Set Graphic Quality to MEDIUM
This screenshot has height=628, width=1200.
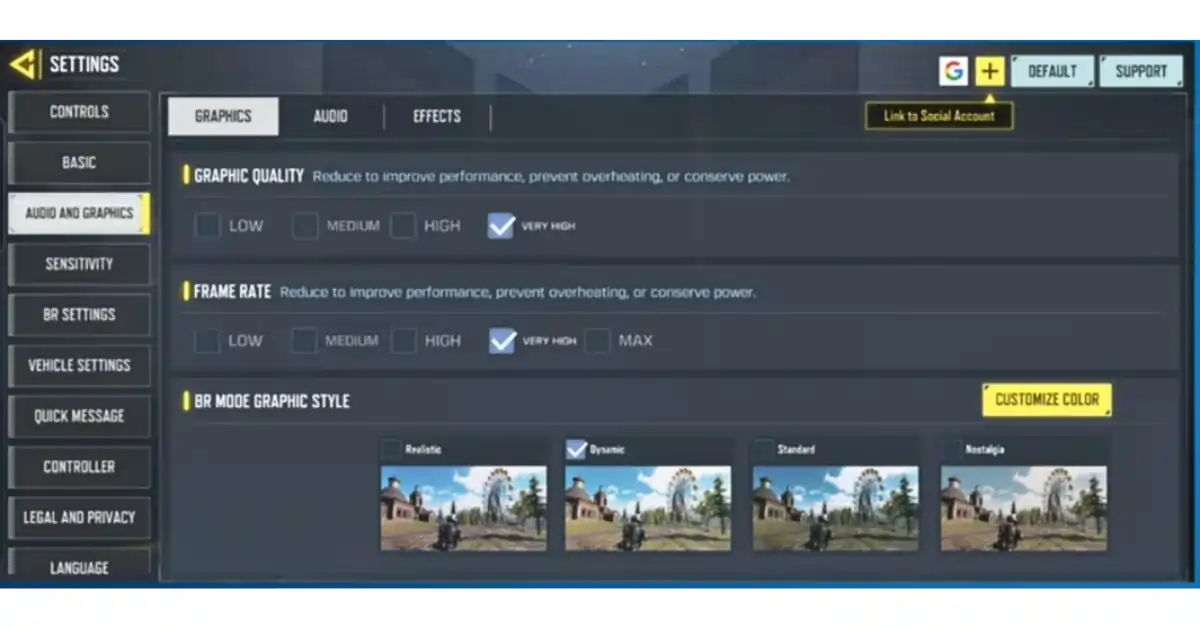(x=305, y=226)
